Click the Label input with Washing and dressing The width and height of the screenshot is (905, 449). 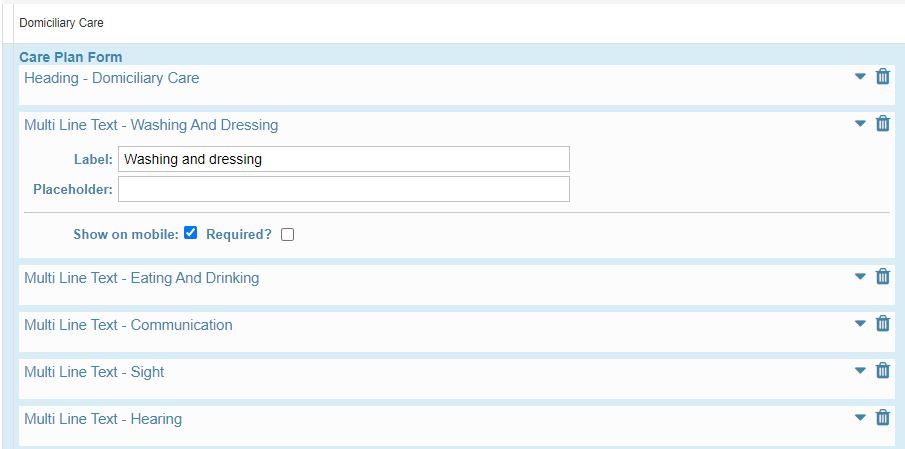tap(343, 159)
